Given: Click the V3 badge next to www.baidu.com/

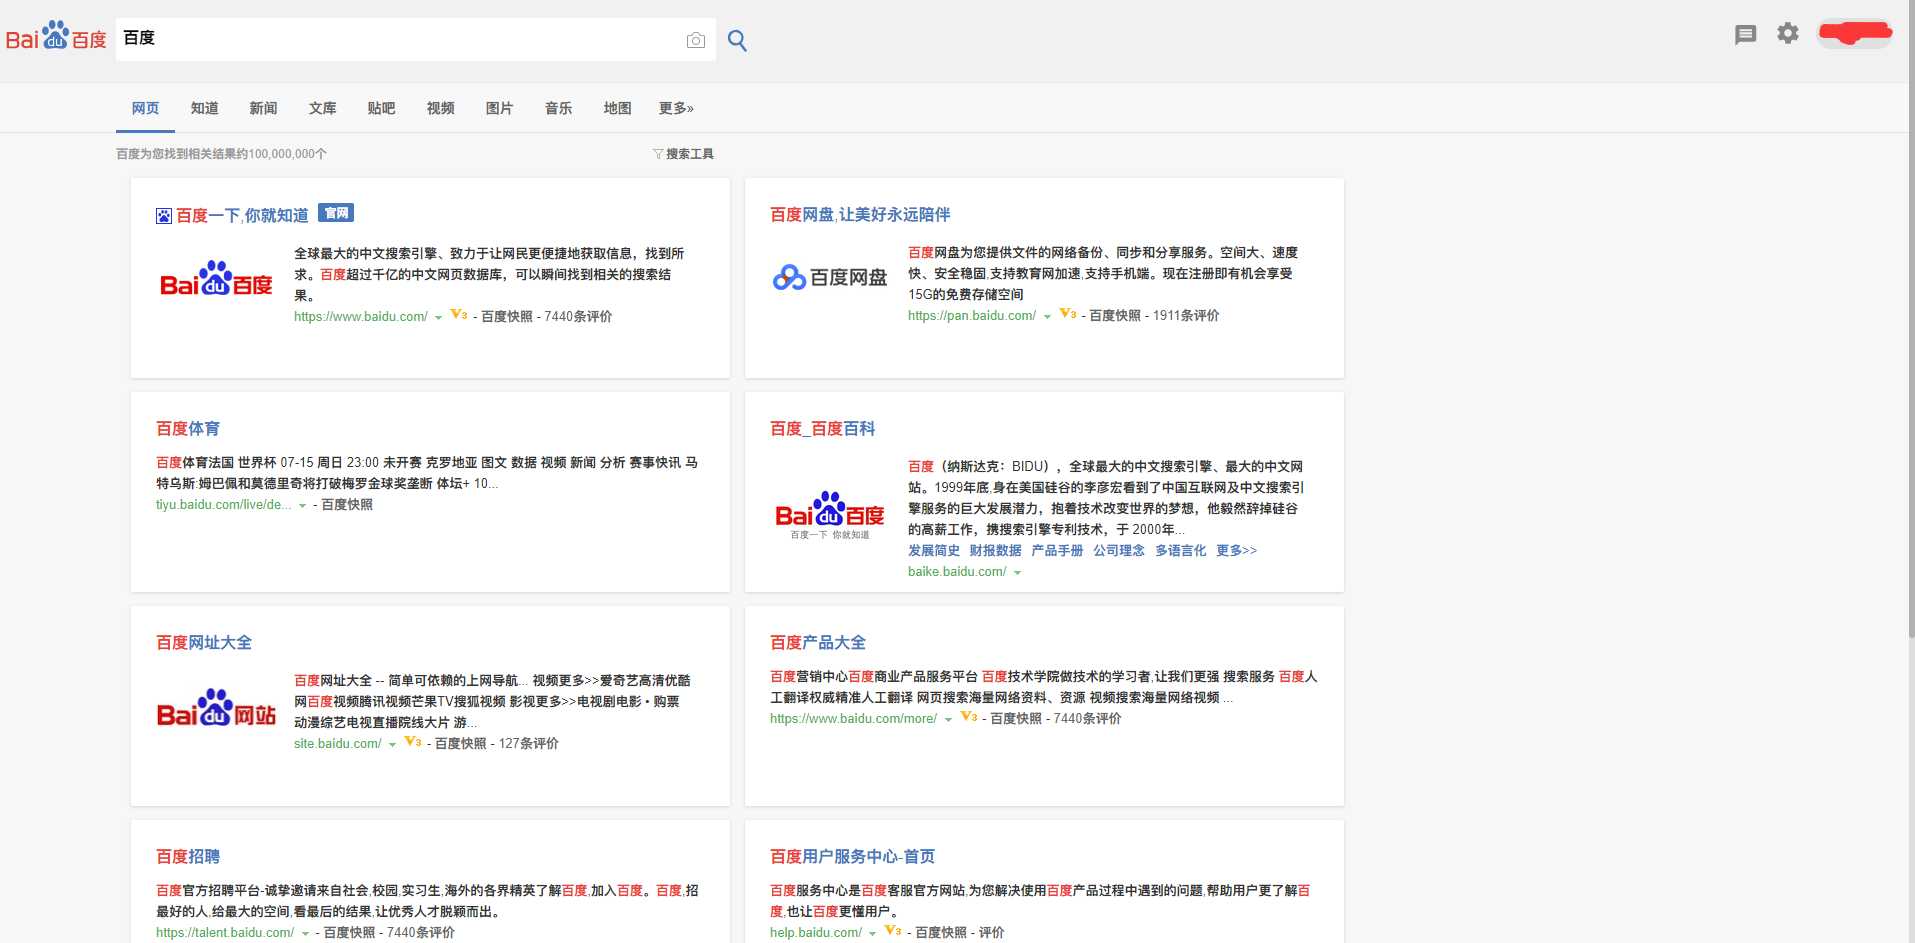Looking at the screenshot, I should click(459, 315).
